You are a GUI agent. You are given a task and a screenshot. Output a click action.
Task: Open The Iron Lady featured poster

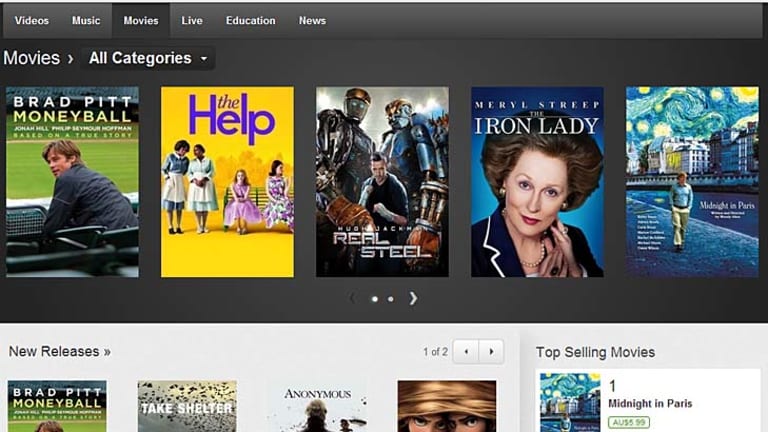pyautogui.click(x=537, y=182)
